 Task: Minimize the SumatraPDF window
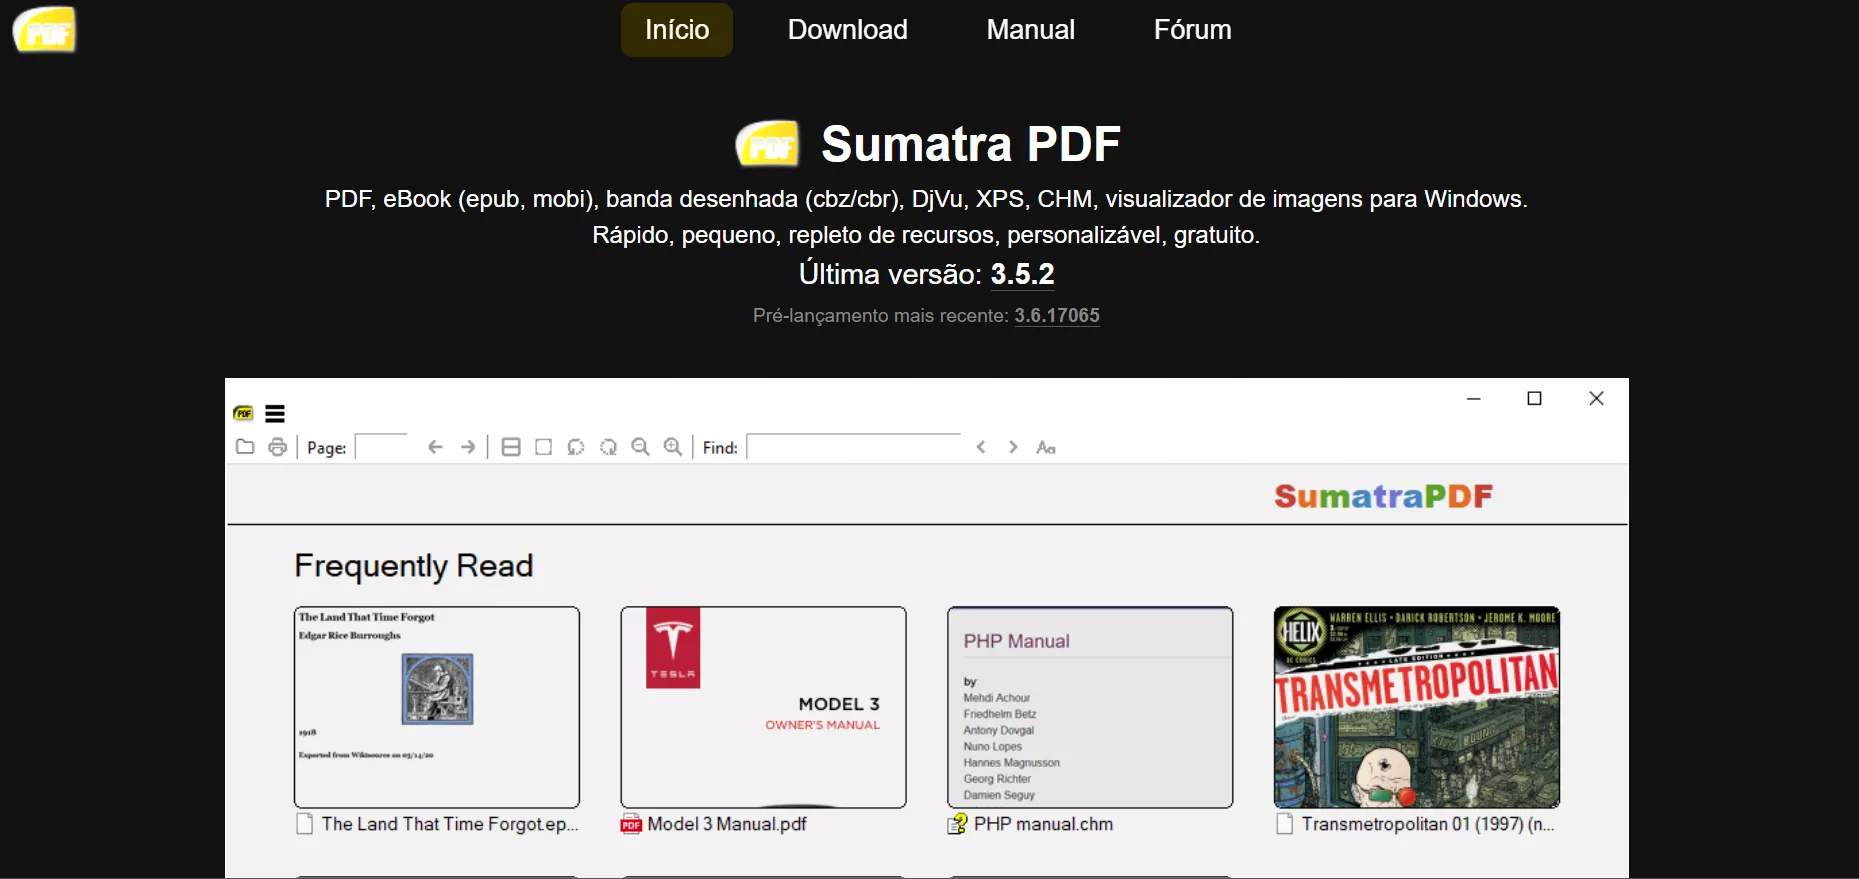tap(1473, 399)
